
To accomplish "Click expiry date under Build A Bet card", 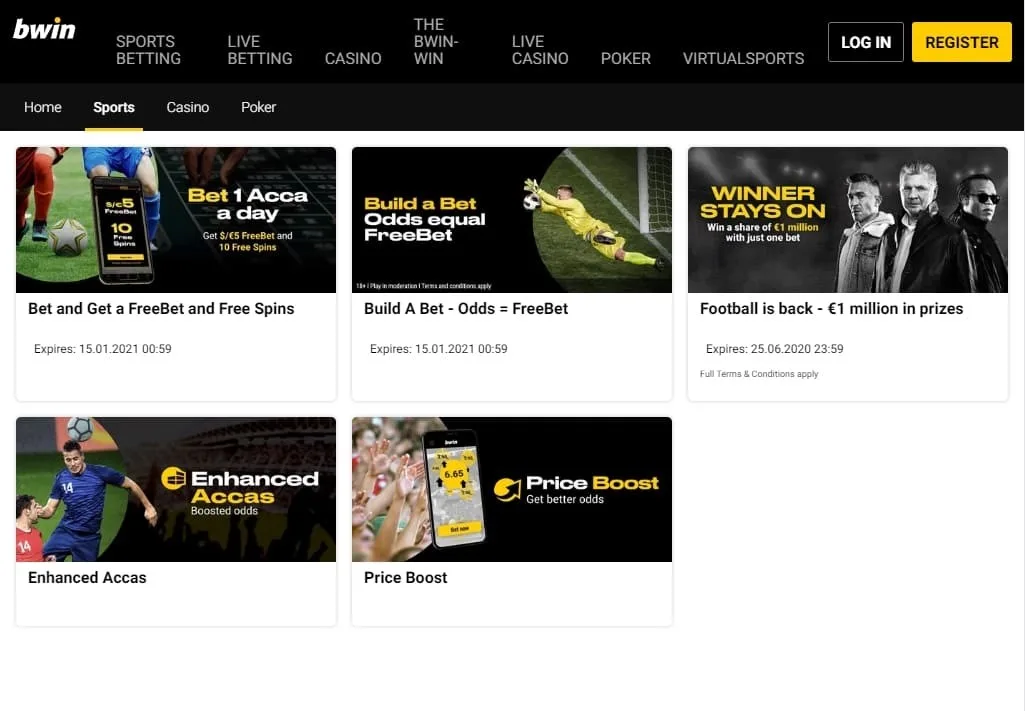I will pyautogui.click(x=439, y=349).
